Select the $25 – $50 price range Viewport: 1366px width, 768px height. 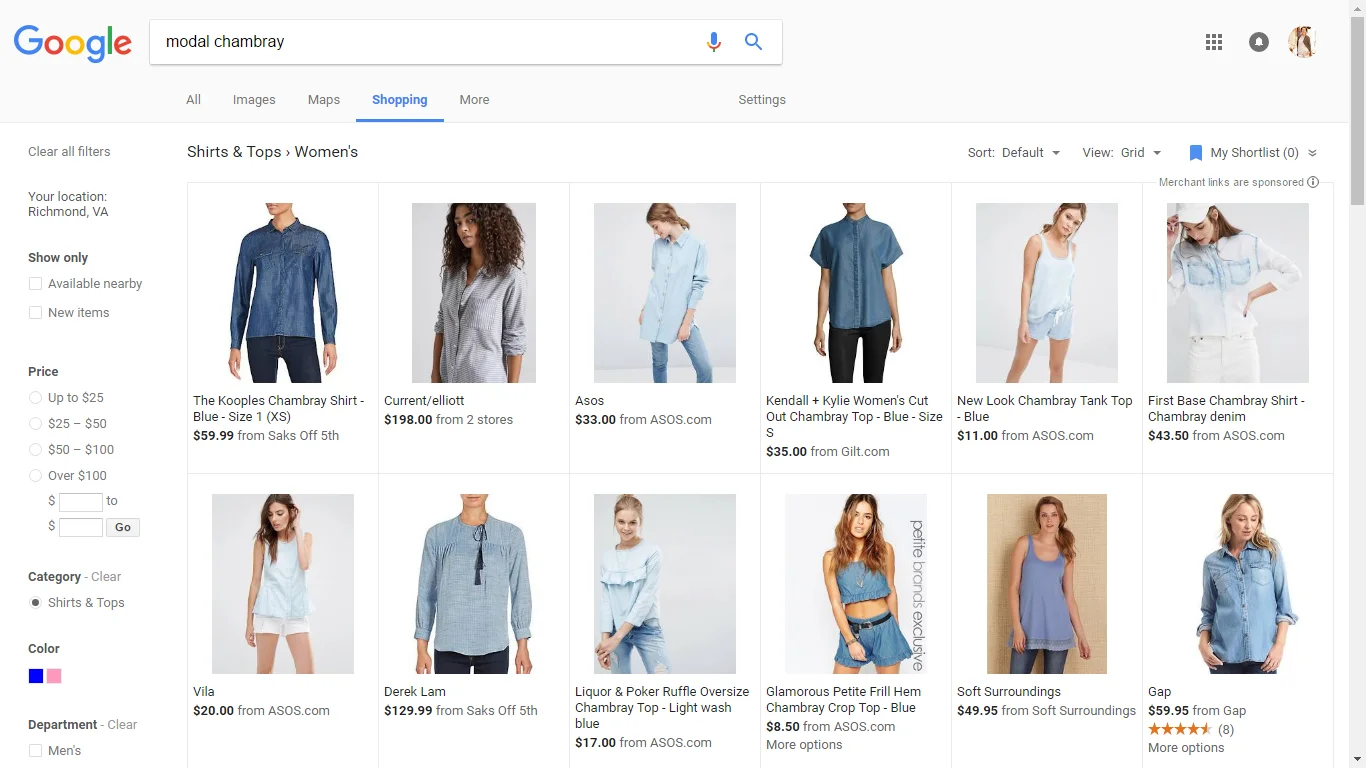[36, 424]
